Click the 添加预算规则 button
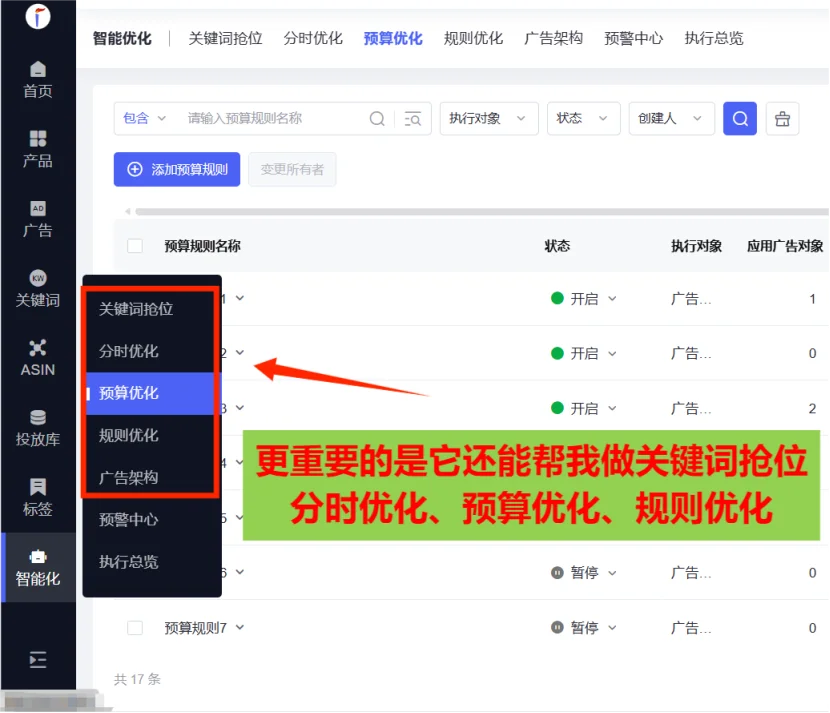830x713 pixels. pyautogui.click(x=177, y=169)
